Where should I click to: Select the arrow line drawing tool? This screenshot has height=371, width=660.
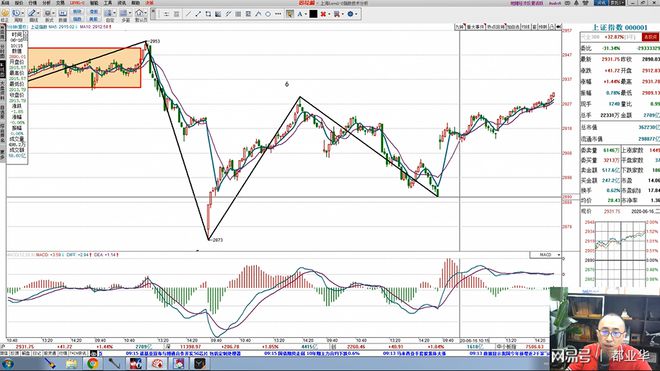tap(198, 14)
